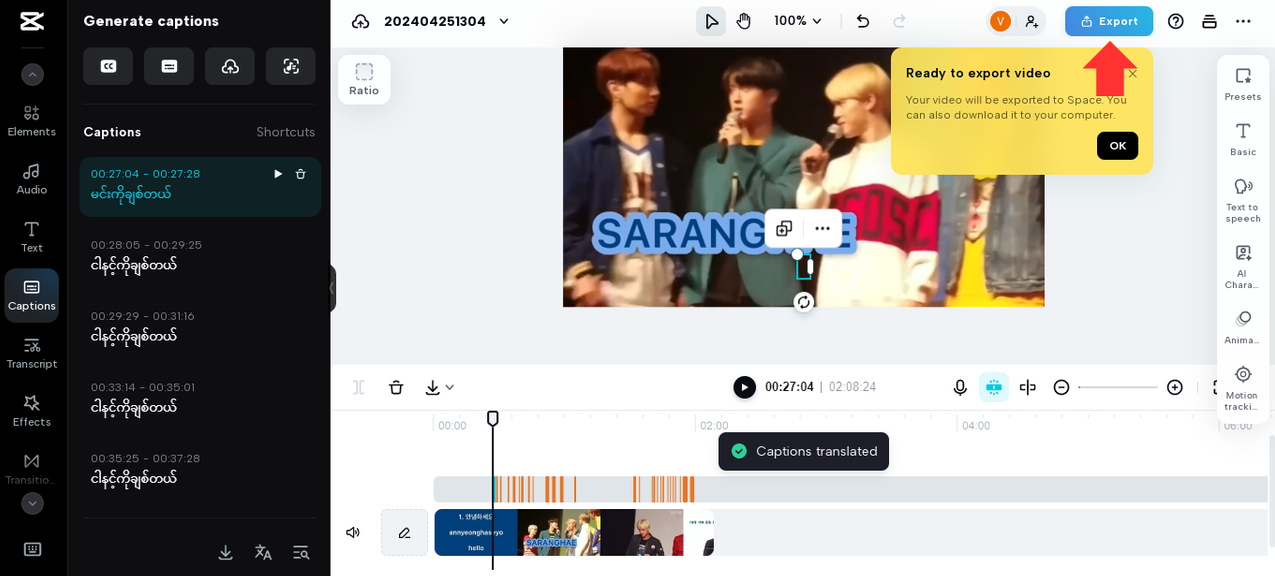Edit the video cover
This screenshot has height=576, width=1275.
(x=404, y=532)
